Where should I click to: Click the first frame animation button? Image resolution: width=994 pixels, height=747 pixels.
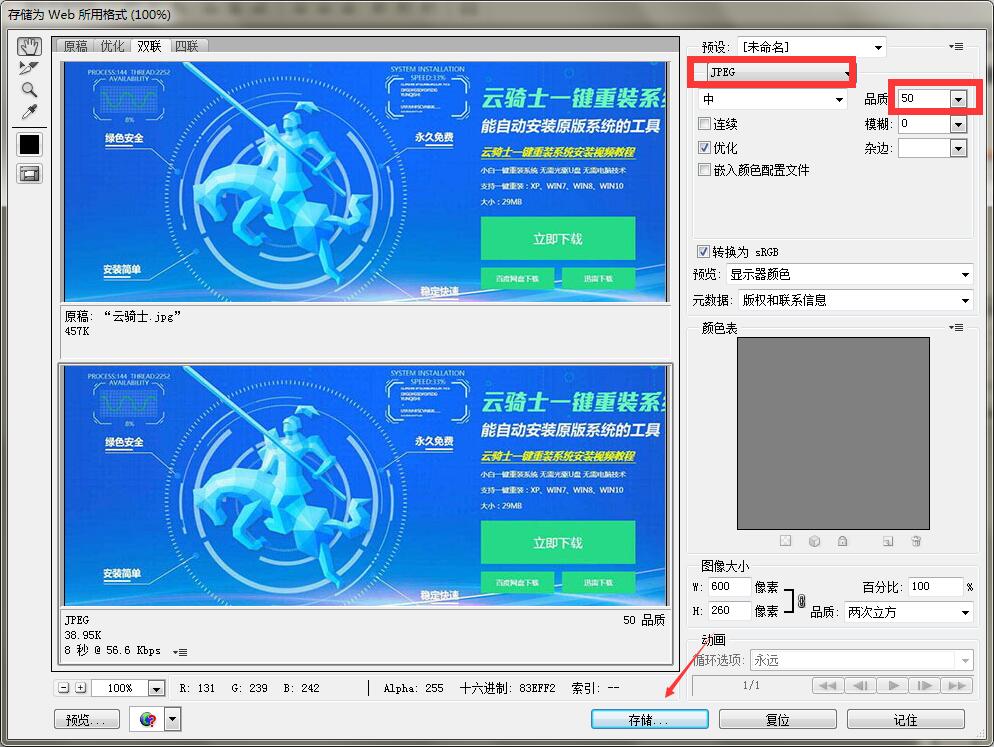[x=827, y=685]
